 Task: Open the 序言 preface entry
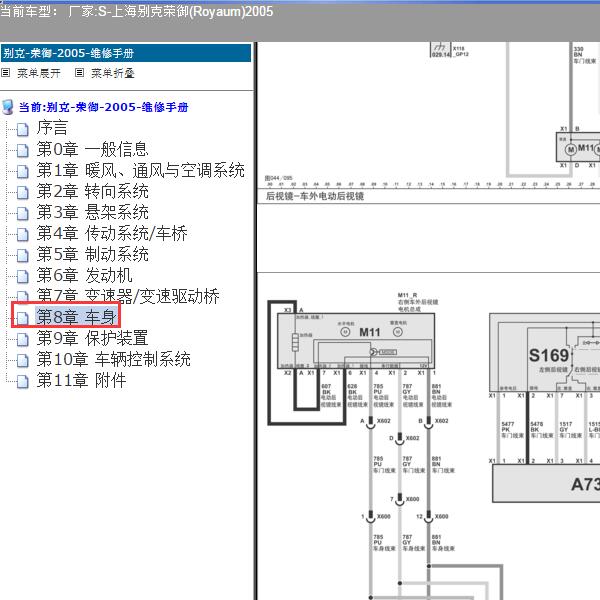coord(52,127)
